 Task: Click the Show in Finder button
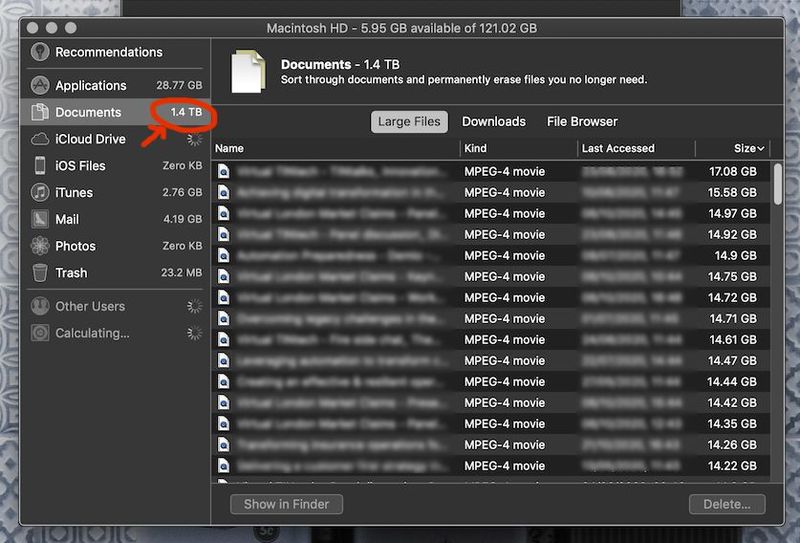286,504
